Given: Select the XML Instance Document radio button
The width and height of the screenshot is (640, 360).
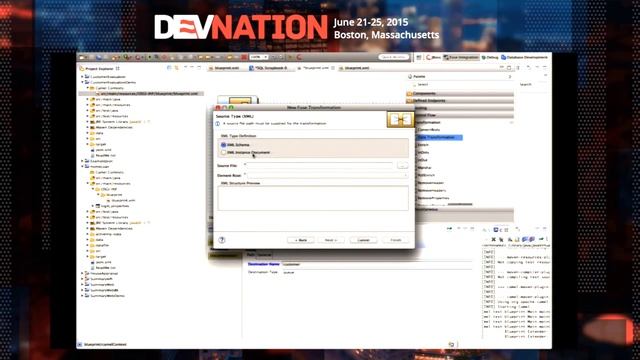Looking at the screenshot, I should (x=223, y=152).
